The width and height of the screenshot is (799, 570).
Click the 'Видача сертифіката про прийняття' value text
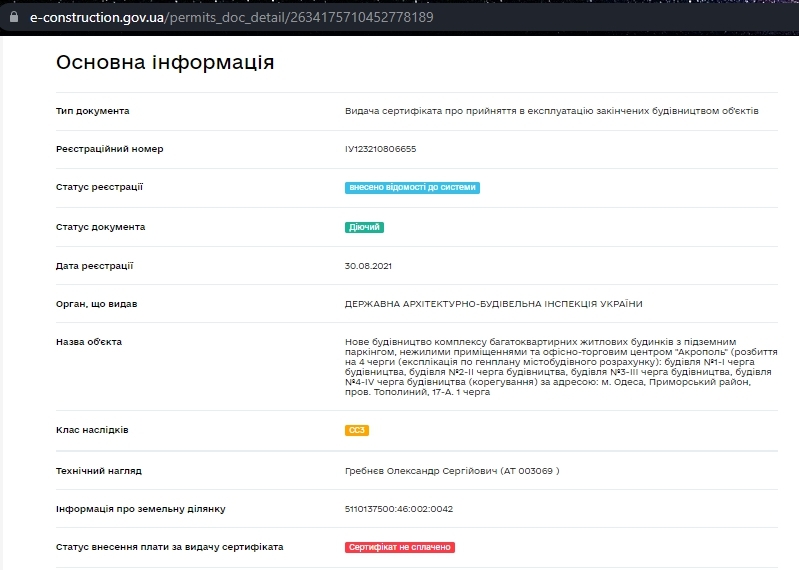coord(551,111)
